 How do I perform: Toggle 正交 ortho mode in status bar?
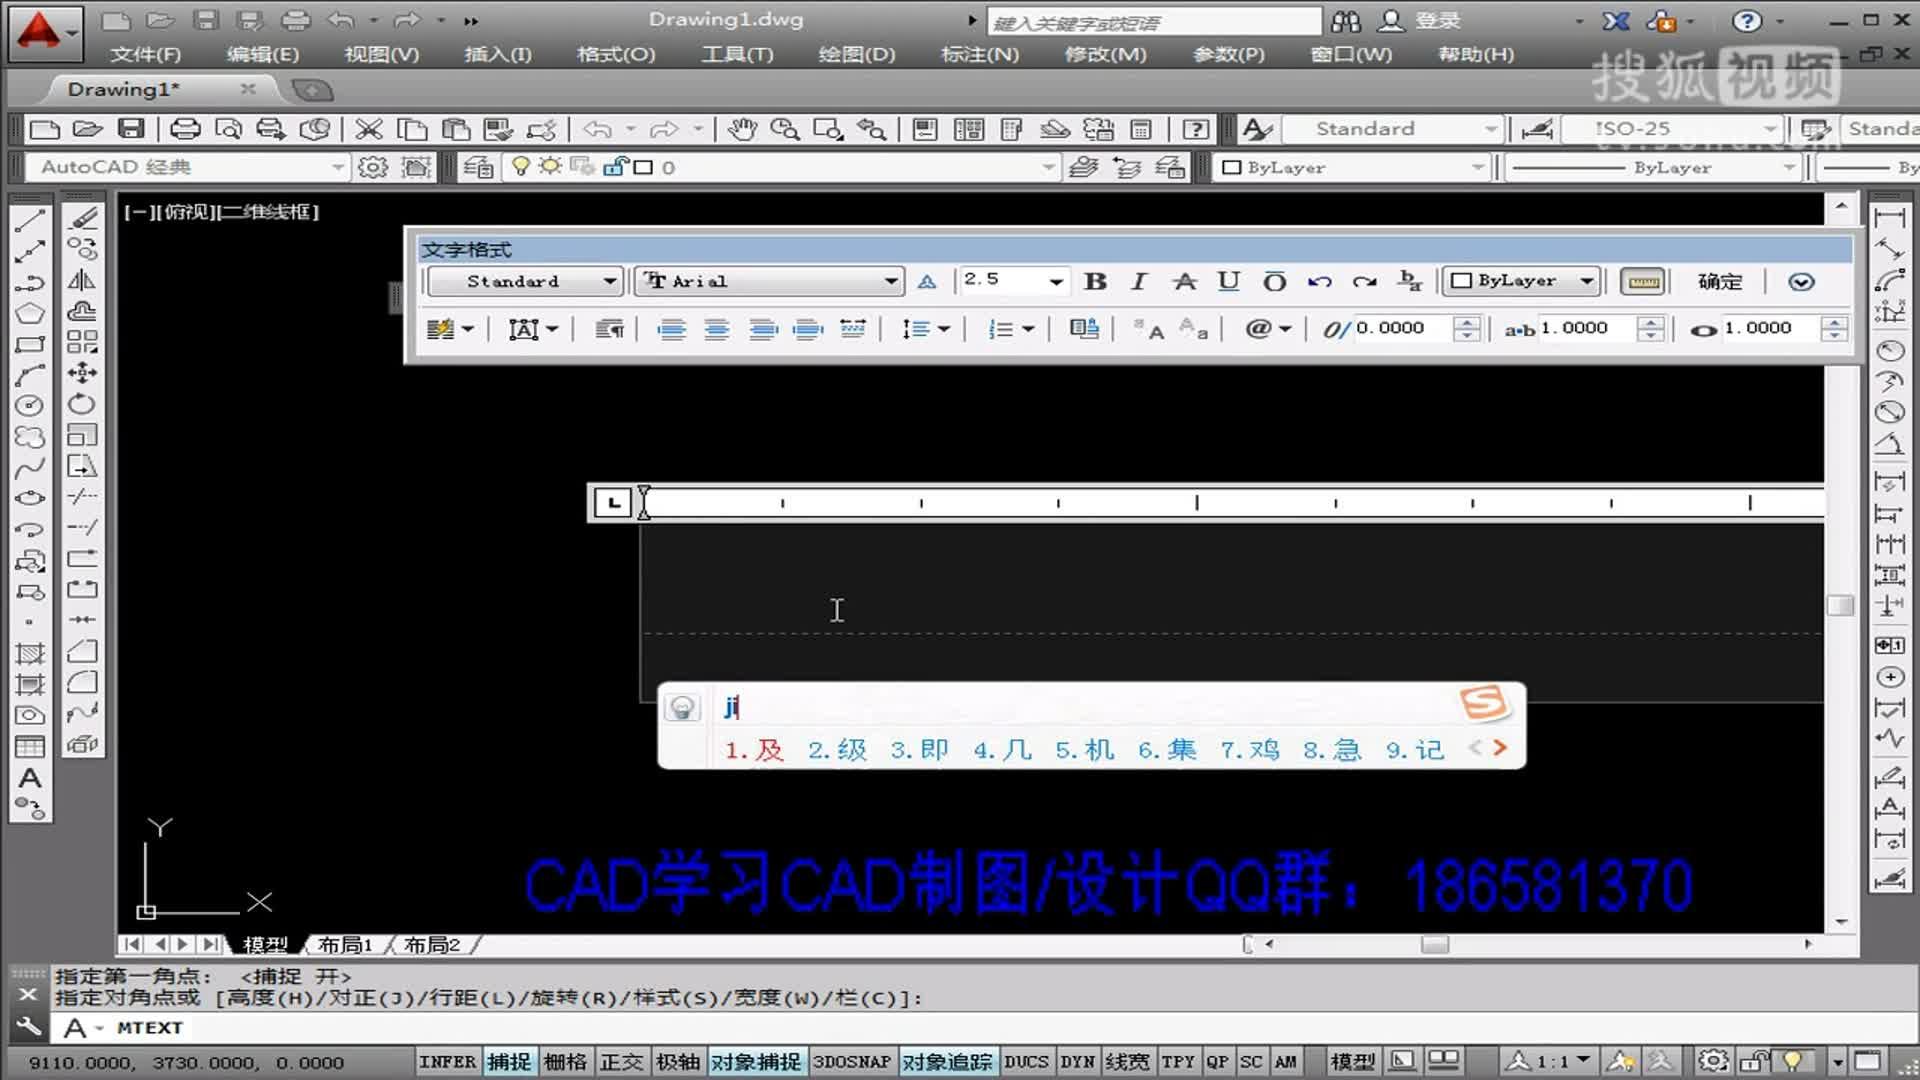coord(621,1061)
